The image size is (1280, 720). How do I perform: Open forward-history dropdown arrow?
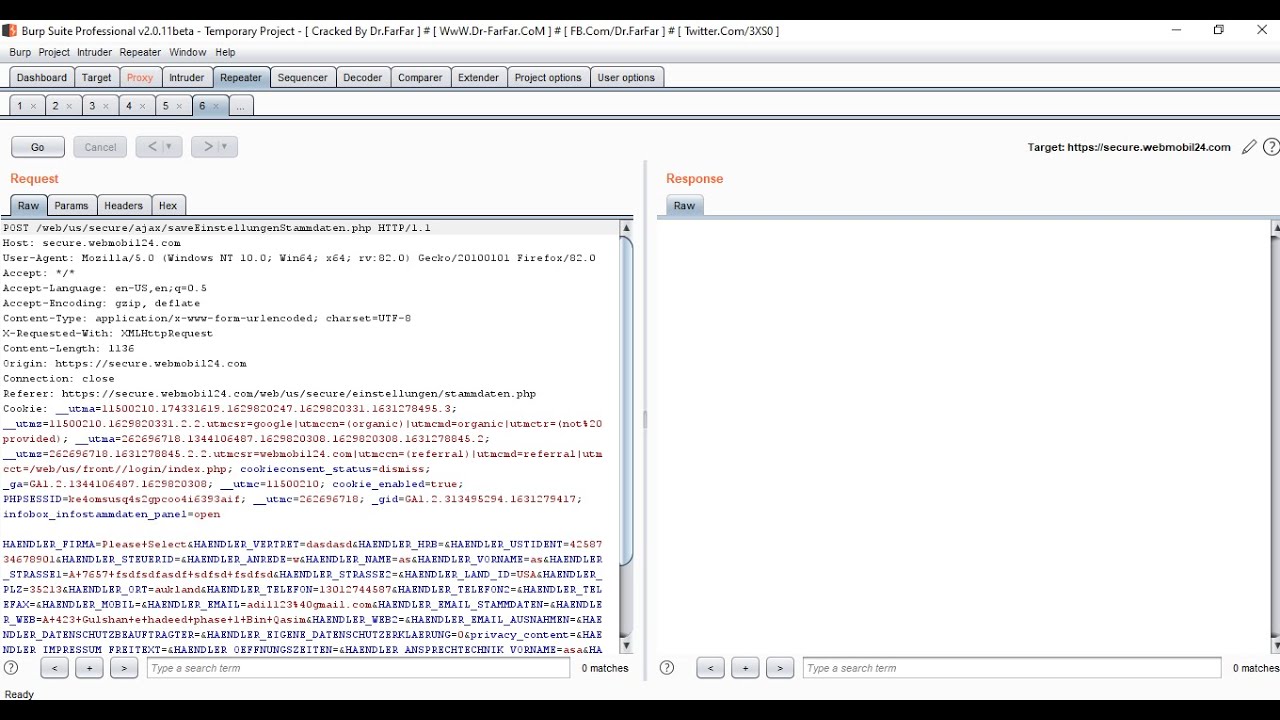[225, 147]
